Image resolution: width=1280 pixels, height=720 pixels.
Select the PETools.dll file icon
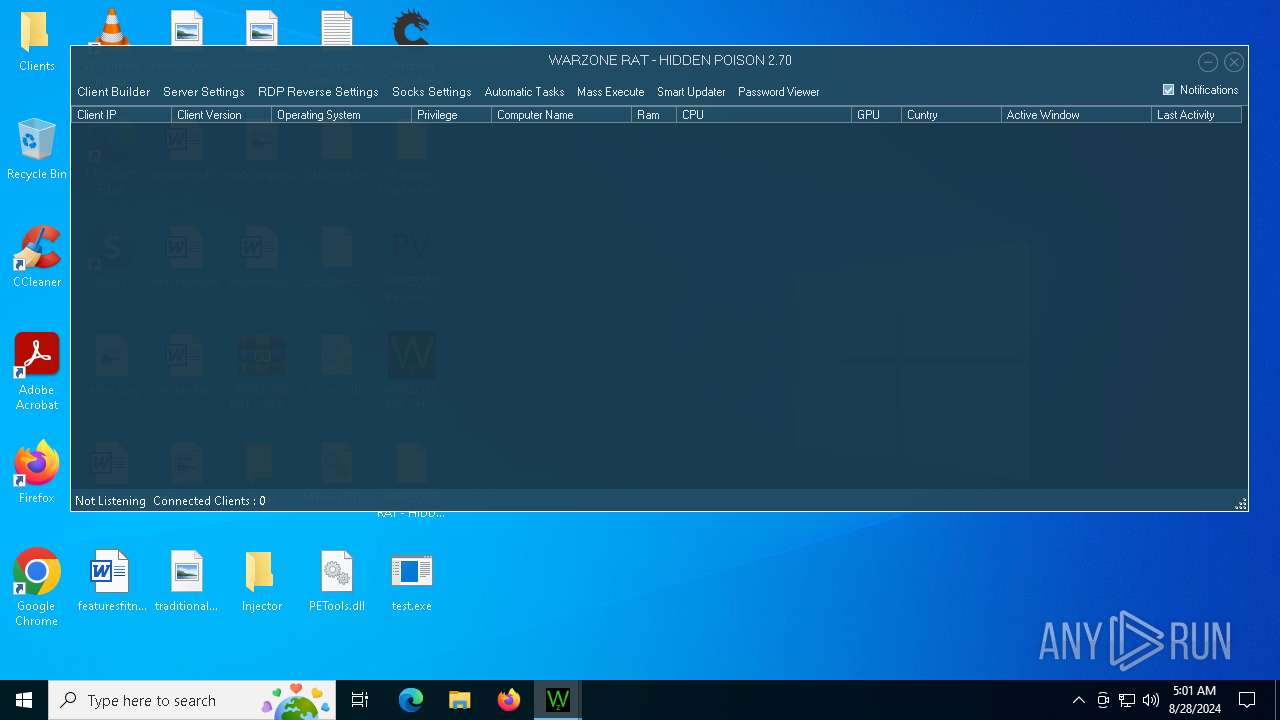click(336, 581)
